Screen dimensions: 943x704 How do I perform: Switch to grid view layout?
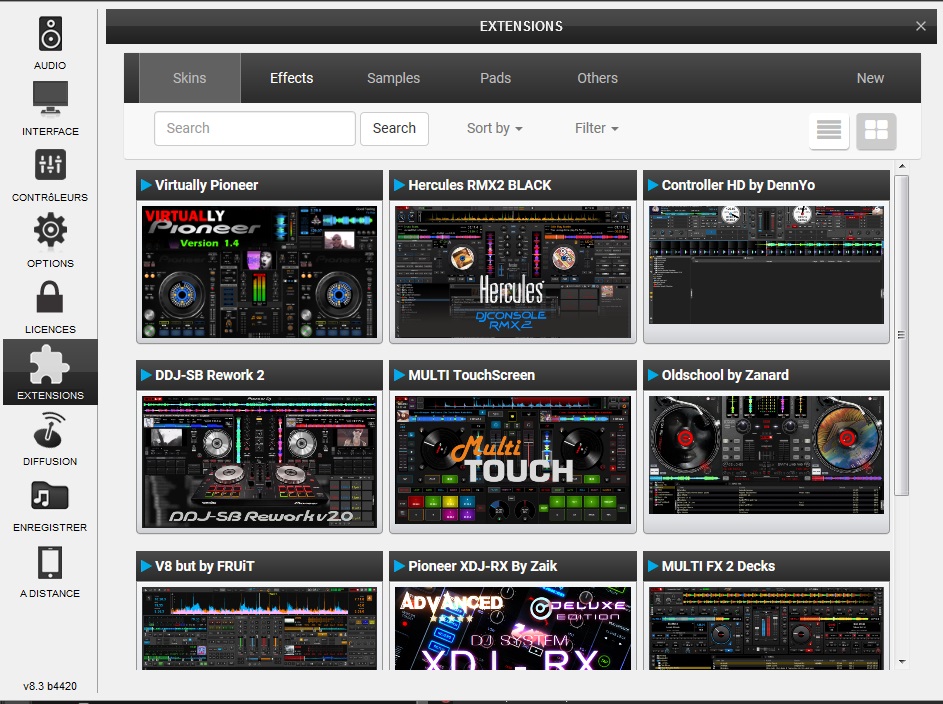(876, 130)
